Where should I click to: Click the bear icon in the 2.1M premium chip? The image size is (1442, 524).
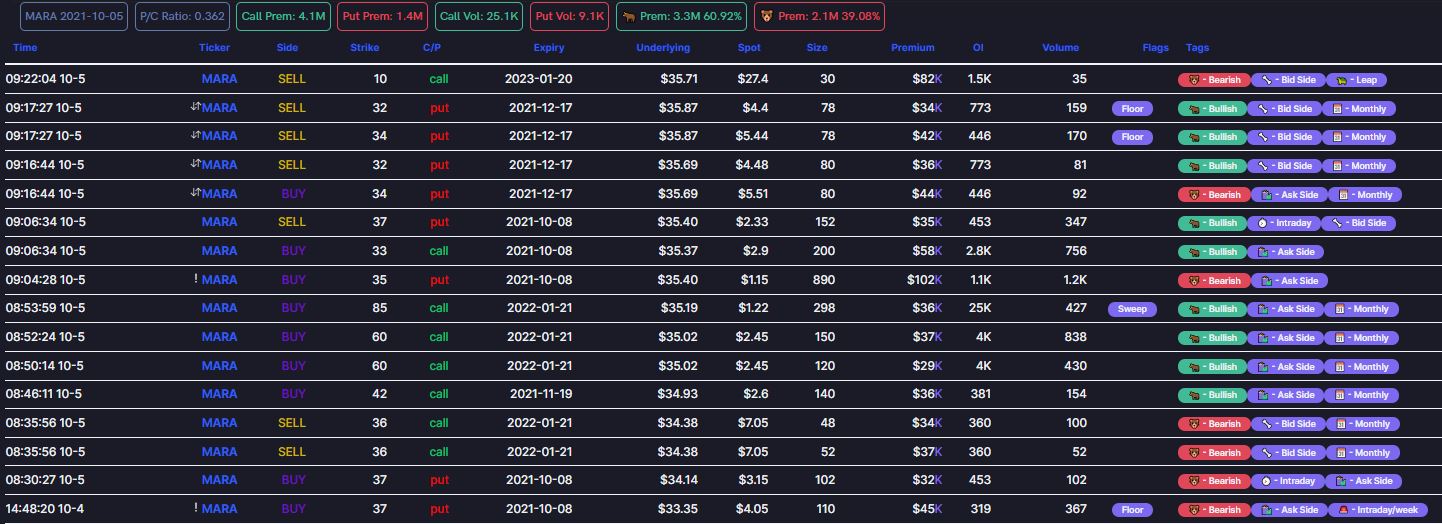pyautogui.click(x=767, y=17)
